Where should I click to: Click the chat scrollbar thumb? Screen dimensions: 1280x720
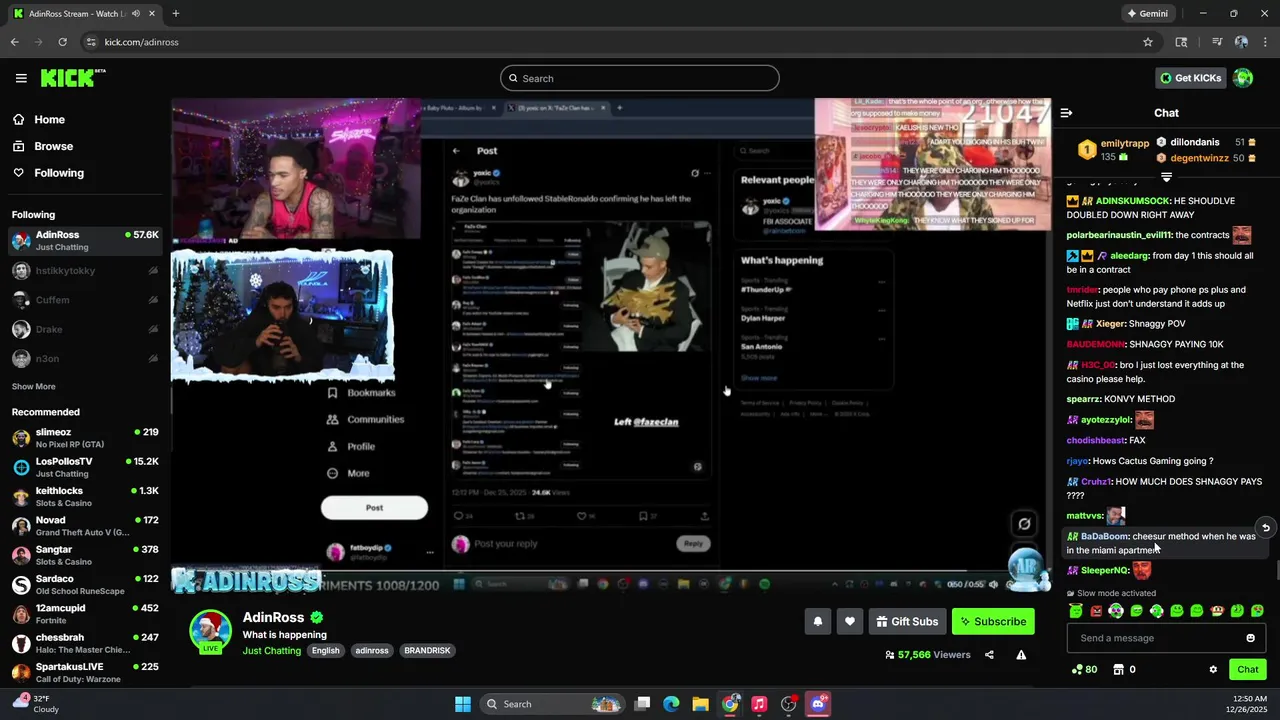pyautogui.click(x=1277, y=571)
